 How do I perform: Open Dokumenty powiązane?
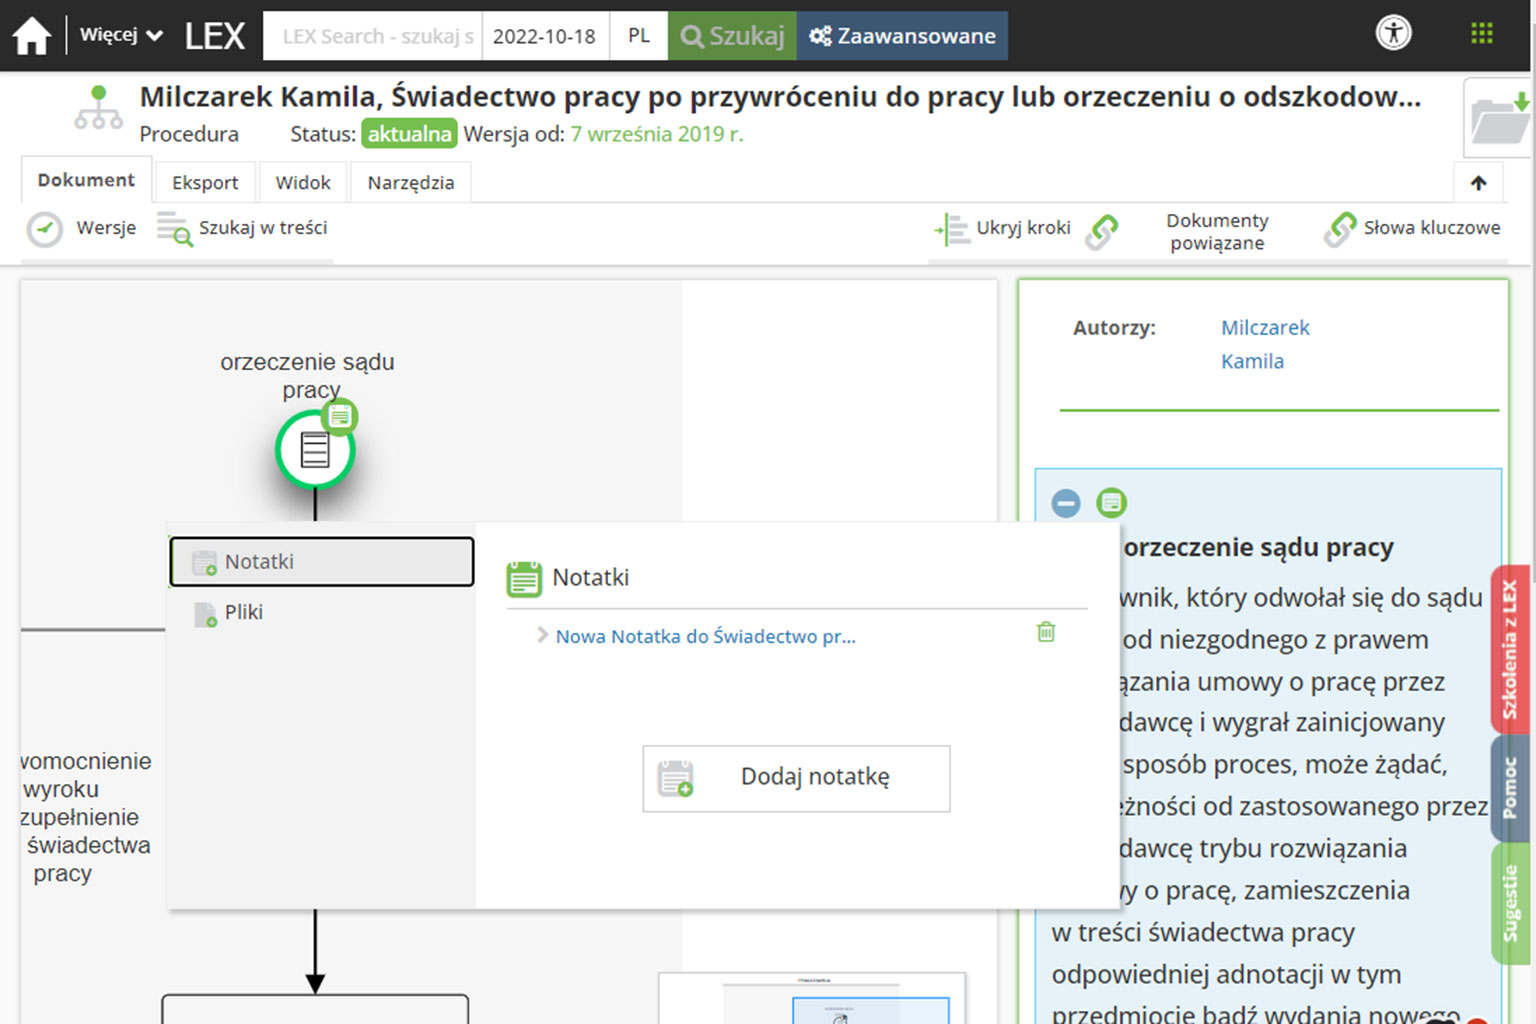(x=1217, y=231)
